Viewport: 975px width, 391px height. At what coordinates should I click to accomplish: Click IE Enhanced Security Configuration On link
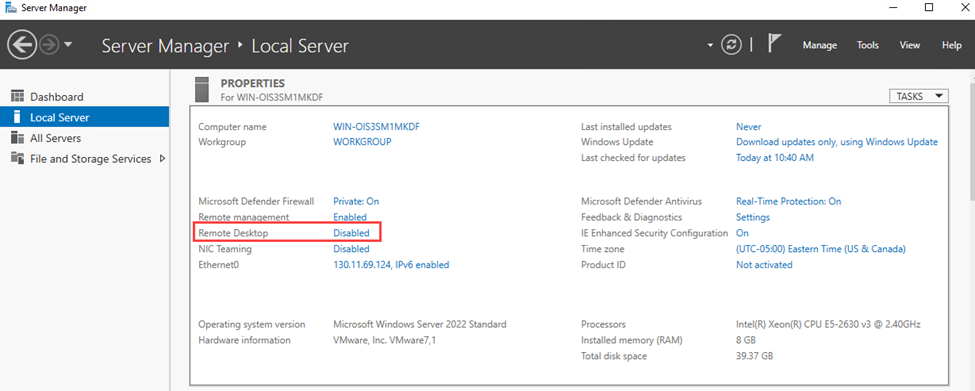coord(742,233)
